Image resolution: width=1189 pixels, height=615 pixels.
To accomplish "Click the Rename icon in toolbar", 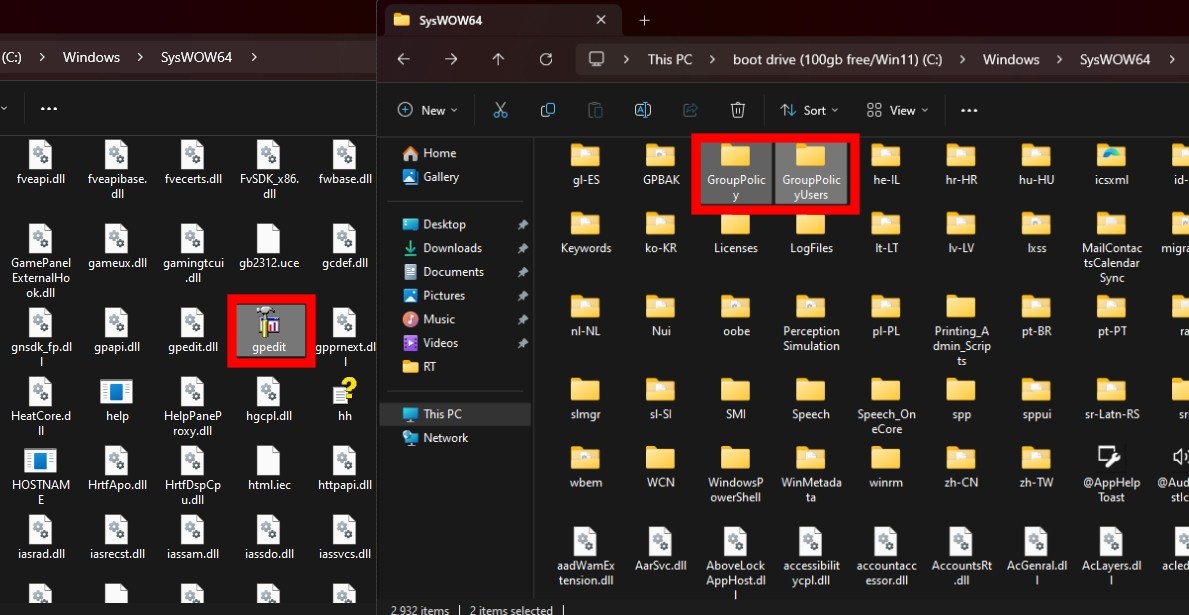I will (642, 110).
